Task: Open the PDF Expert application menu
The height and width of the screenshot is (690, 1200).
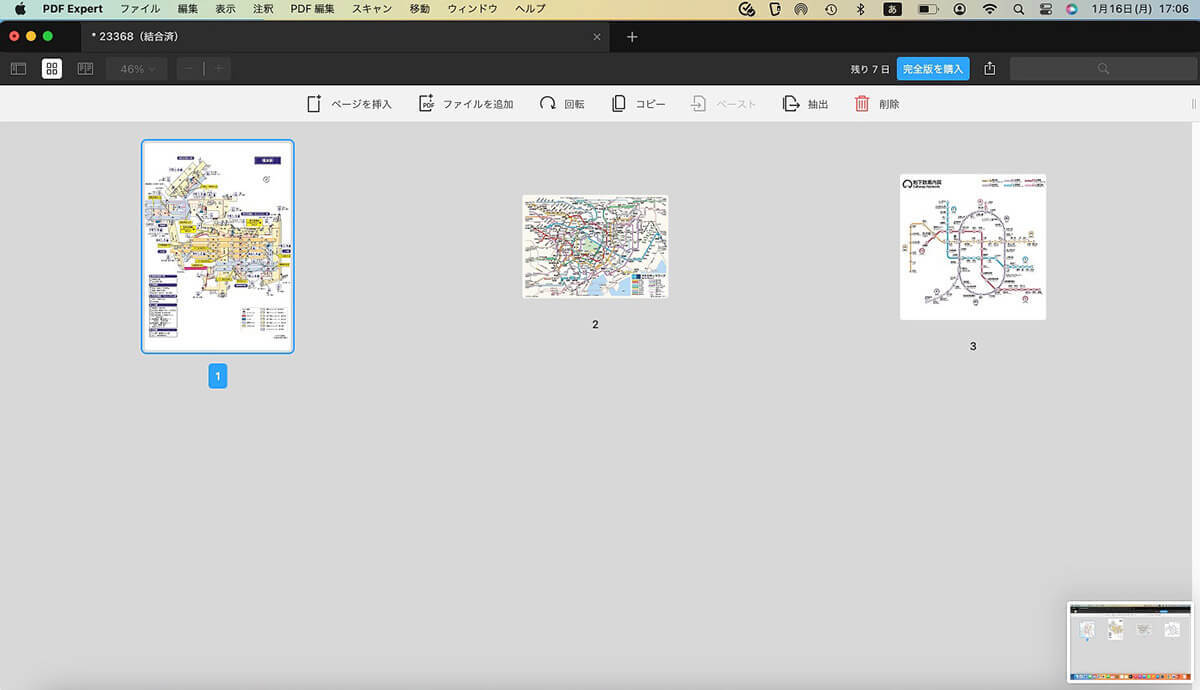Action: [72, 9]
